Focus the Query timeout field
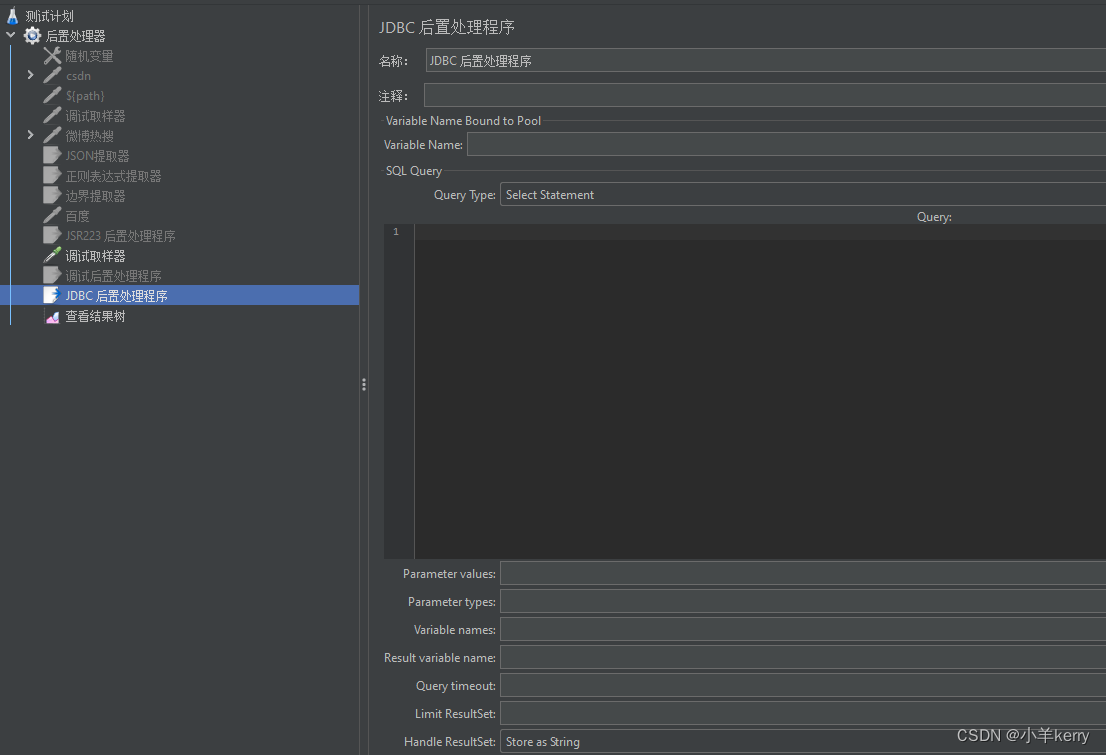1106x755 pixels. pos(803,686)
